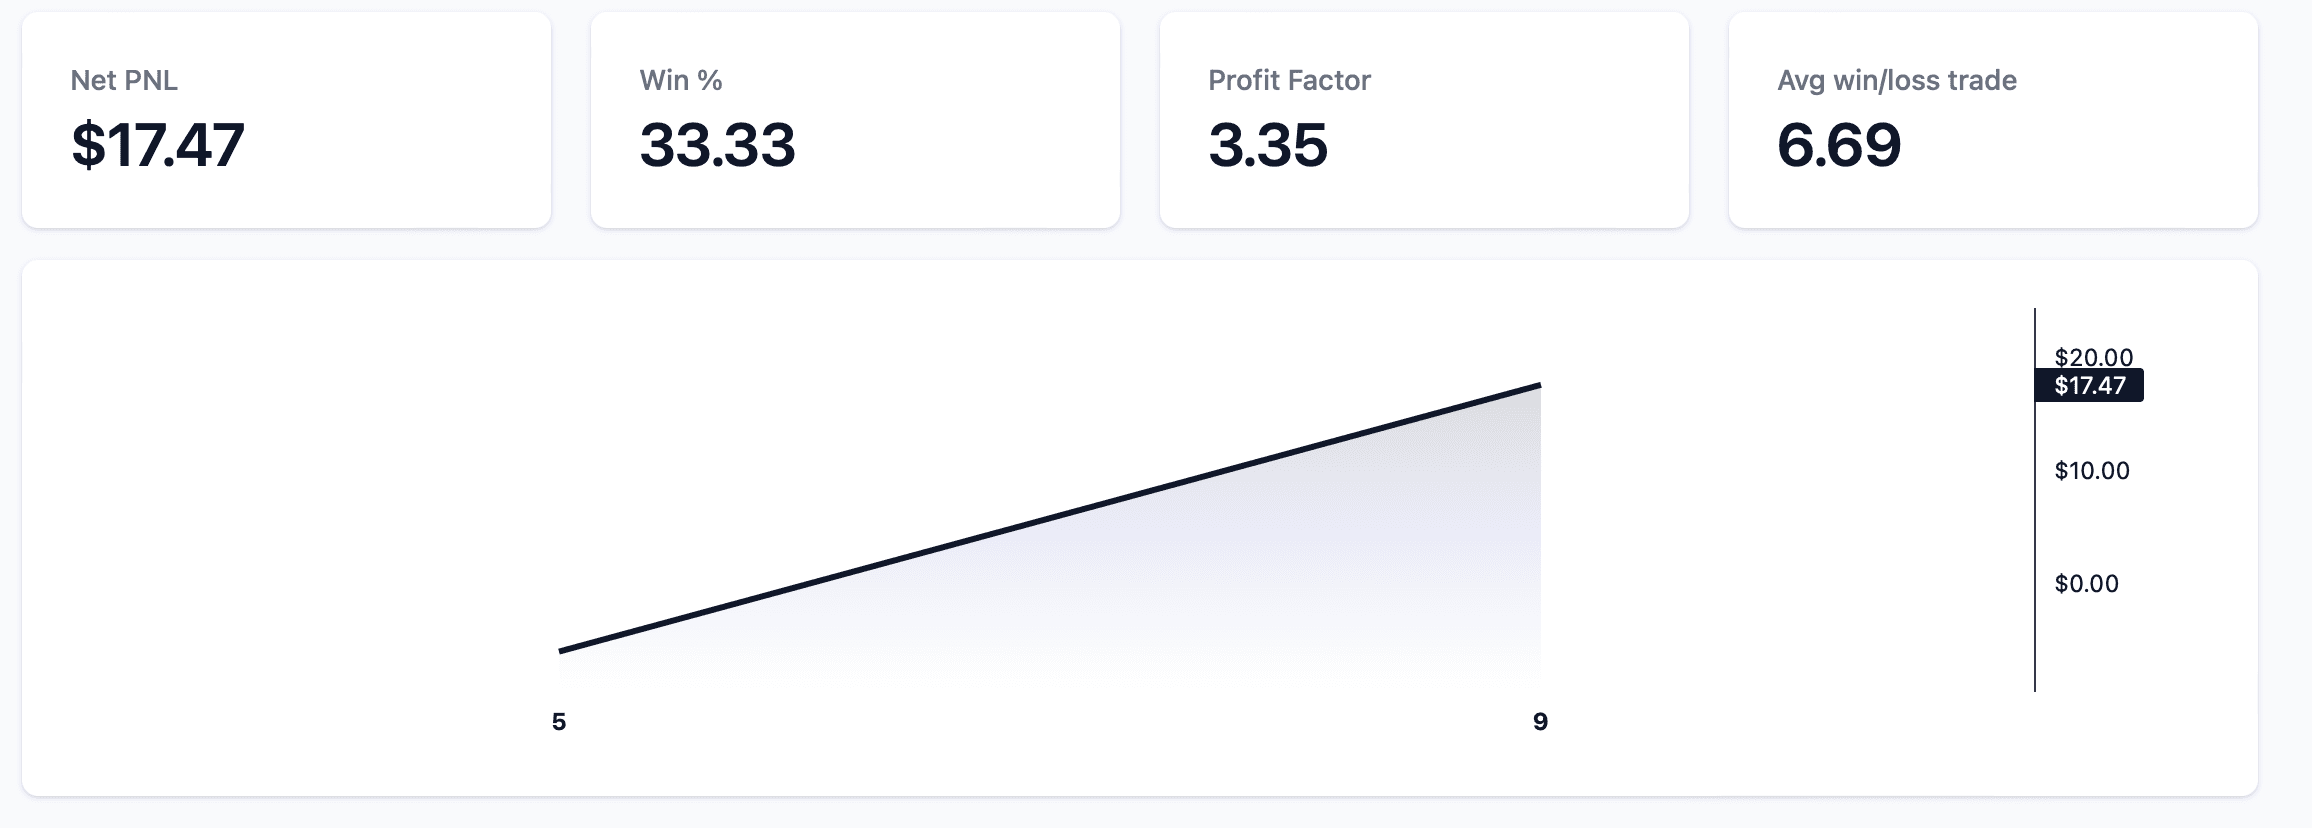Select the $17.47 Net PNL value

(158, 145)
